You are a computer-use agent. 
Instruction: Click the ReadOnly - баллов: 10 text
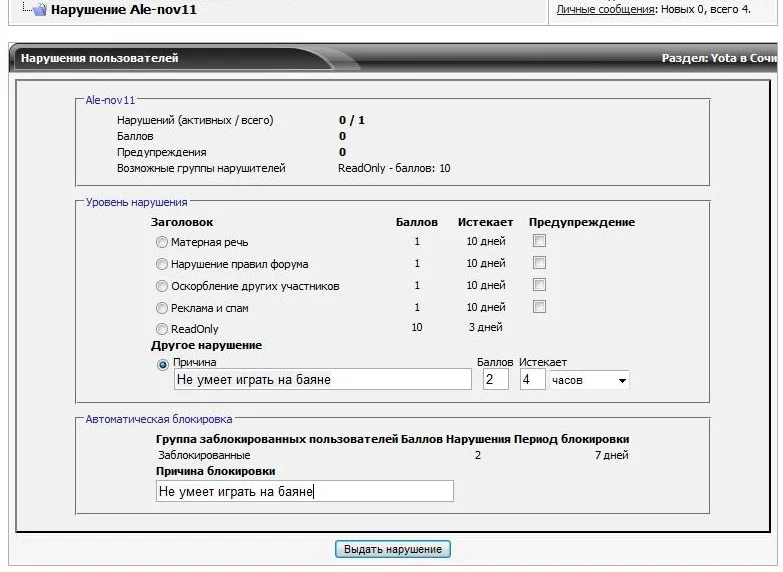[x=394, y=168]
